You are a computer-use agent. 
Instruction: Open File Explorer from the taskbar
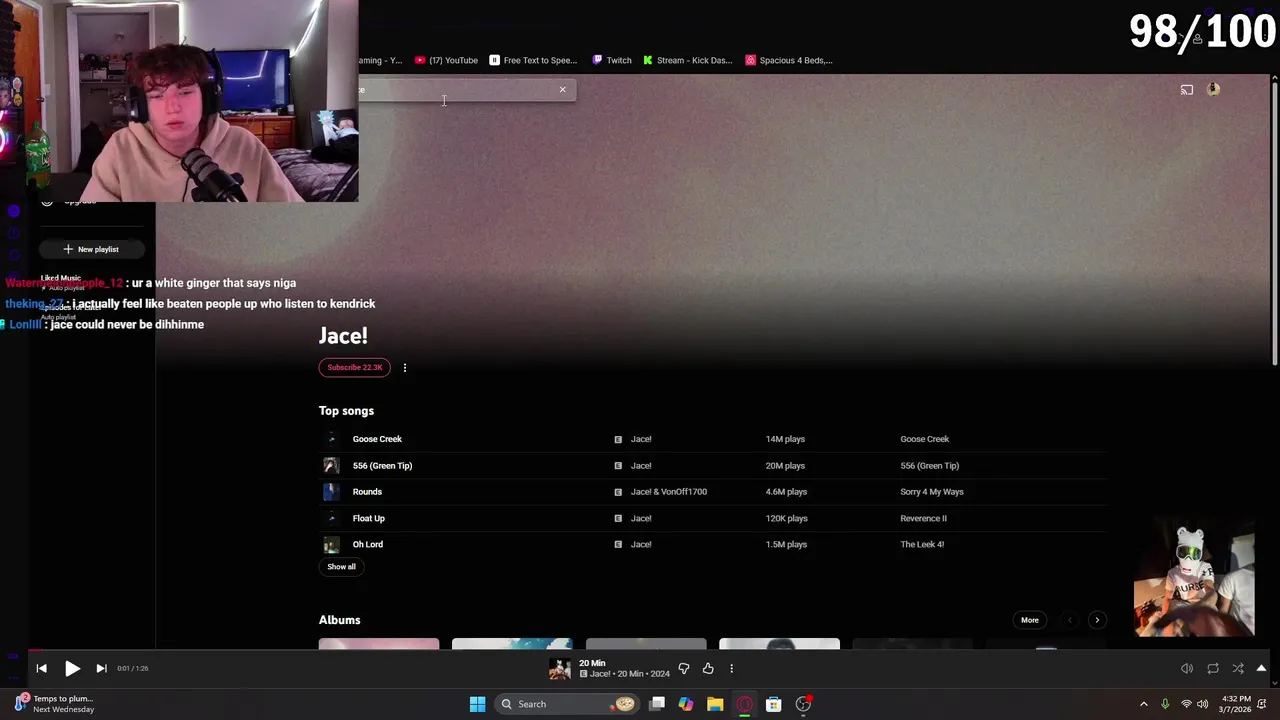715,704
